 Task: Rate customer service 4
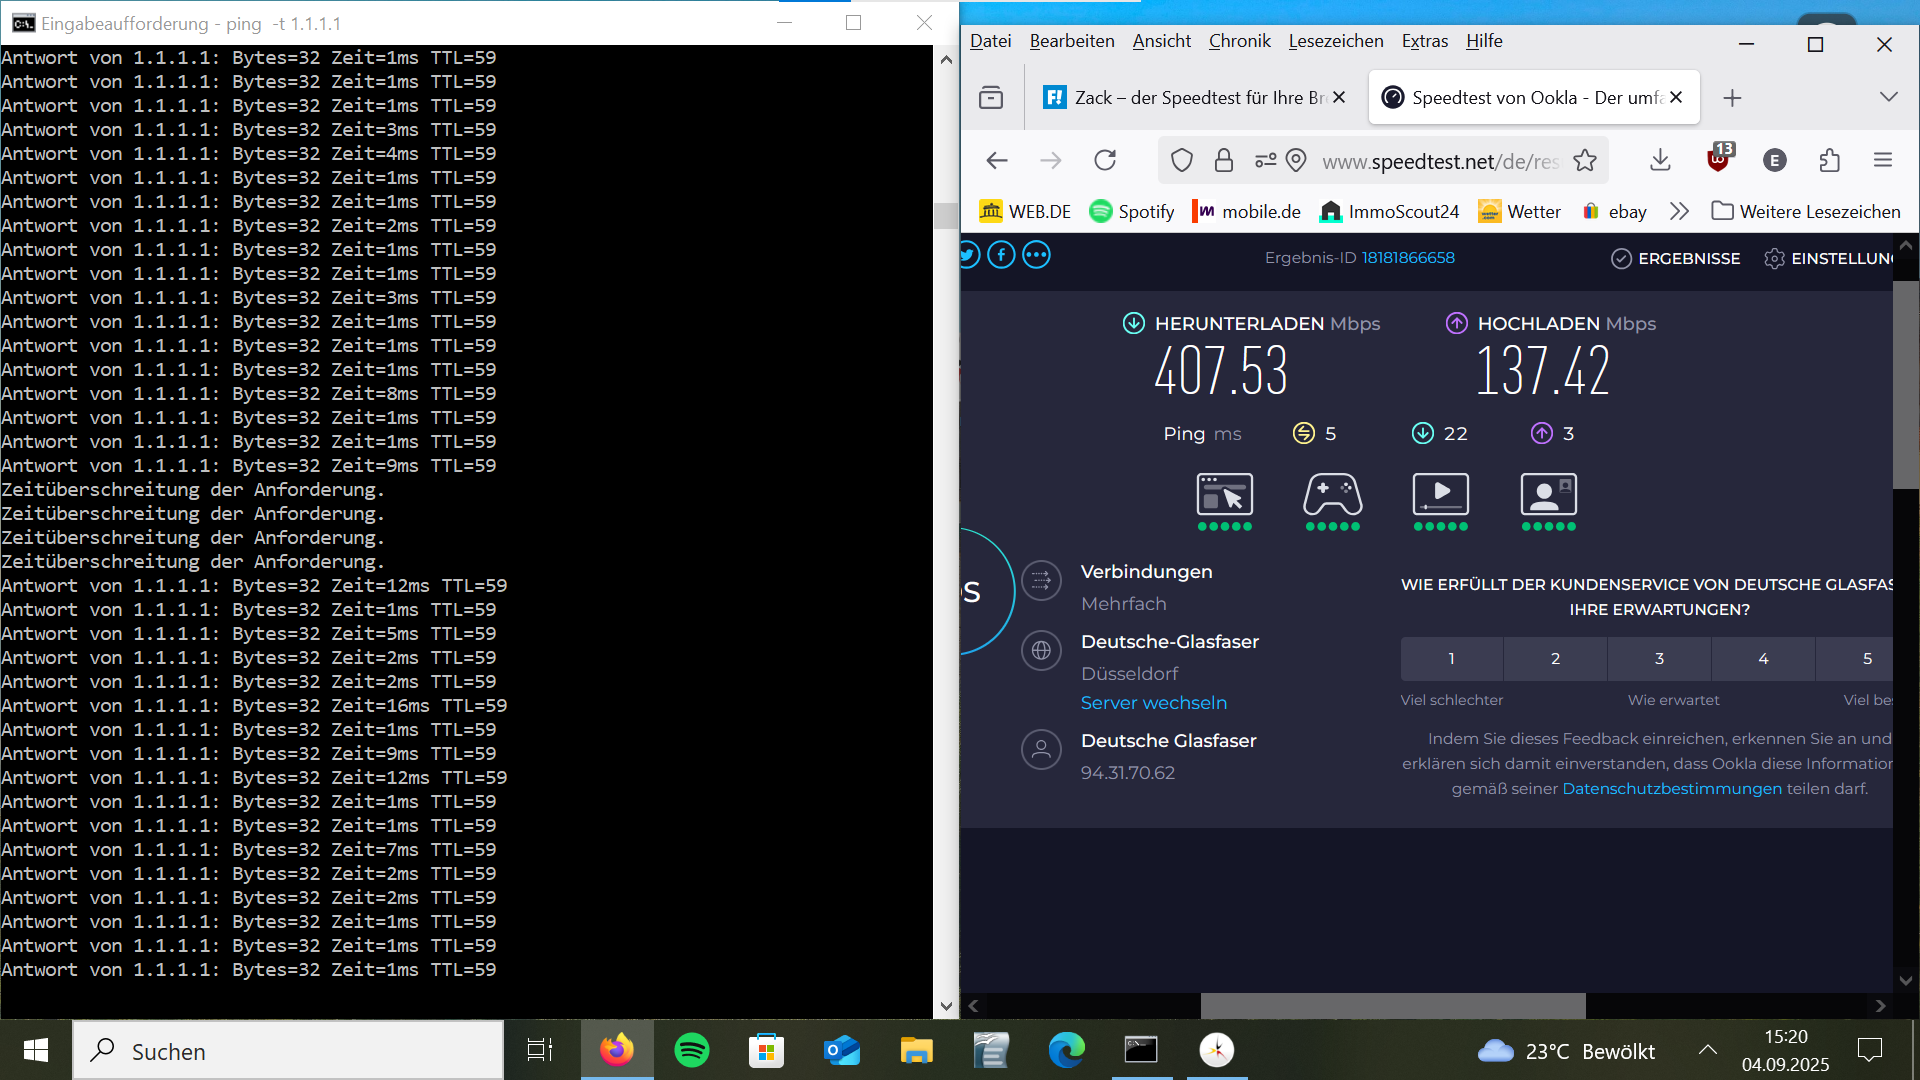pyautogui.click(x=1764, y=658)
